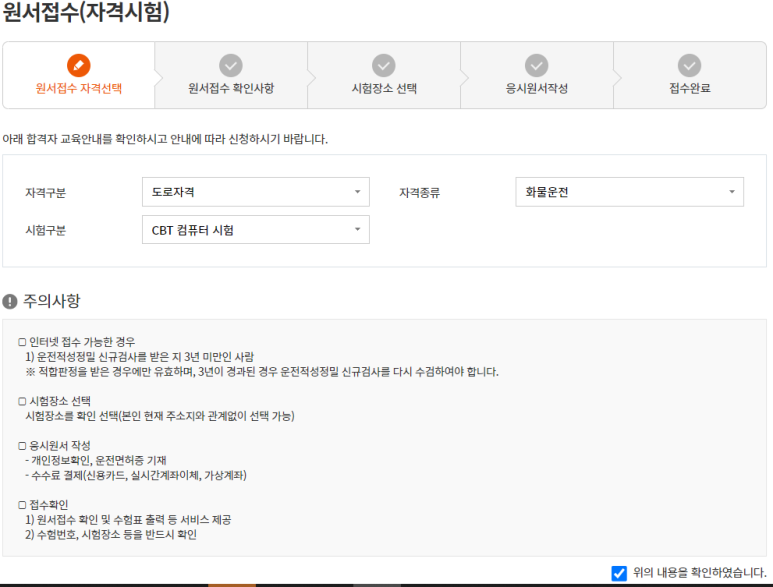Viewport: 773px width, 587px height.
Task: Click the 위의 내용을 확인하였습니다 label text
Action: point(699,573)
